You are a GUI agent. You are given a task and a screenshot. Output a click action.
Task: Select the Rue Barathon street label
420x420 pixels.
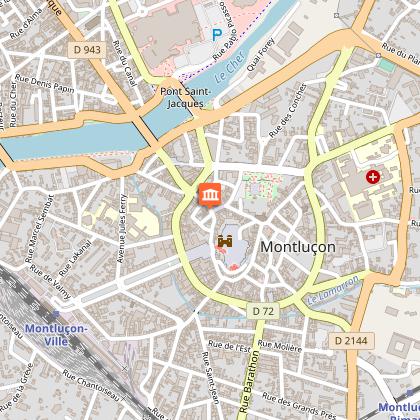[x=250, y=381]
